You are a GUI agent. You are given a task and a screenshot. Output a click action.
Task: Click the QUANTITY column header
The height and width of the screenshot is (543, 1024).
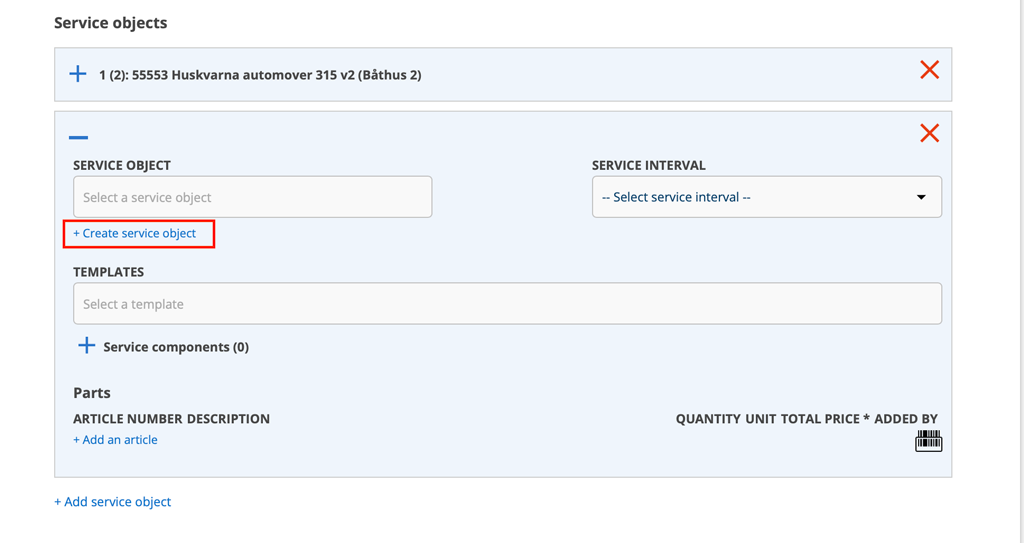[x=708, y=419]
